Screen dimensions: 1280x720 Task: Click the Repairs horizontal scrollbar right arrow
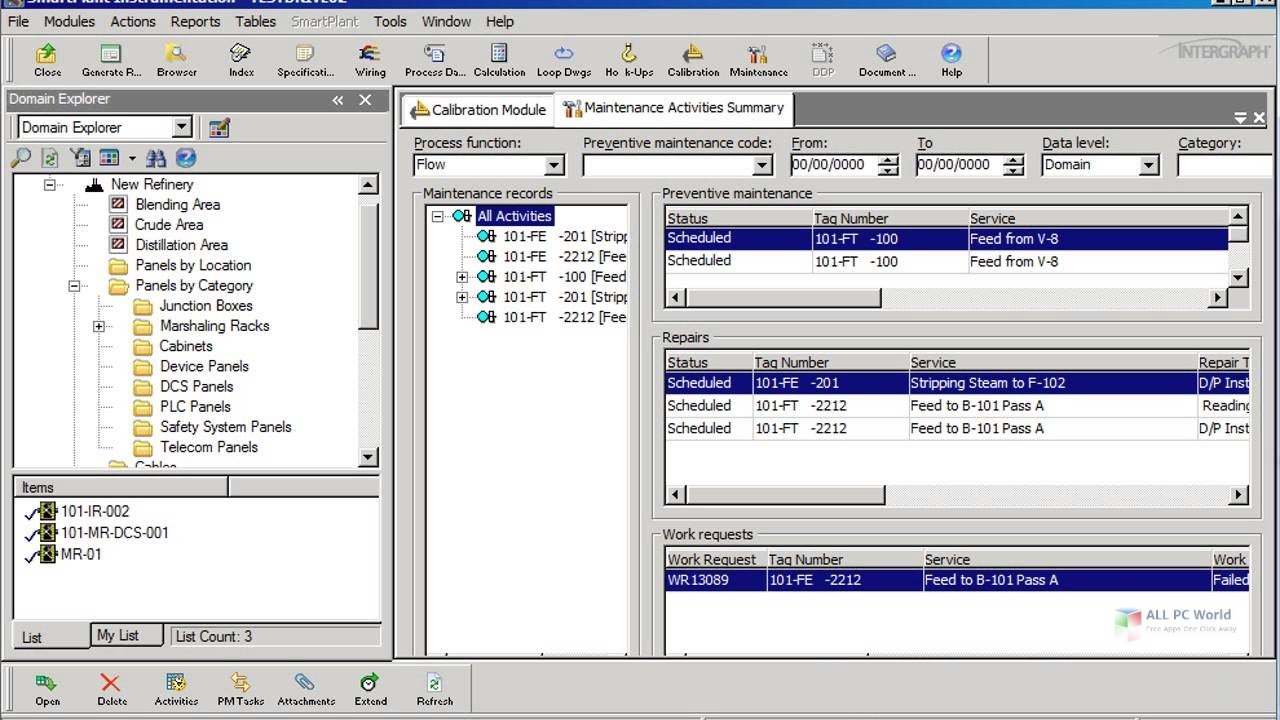click(x=1239, y=494)
